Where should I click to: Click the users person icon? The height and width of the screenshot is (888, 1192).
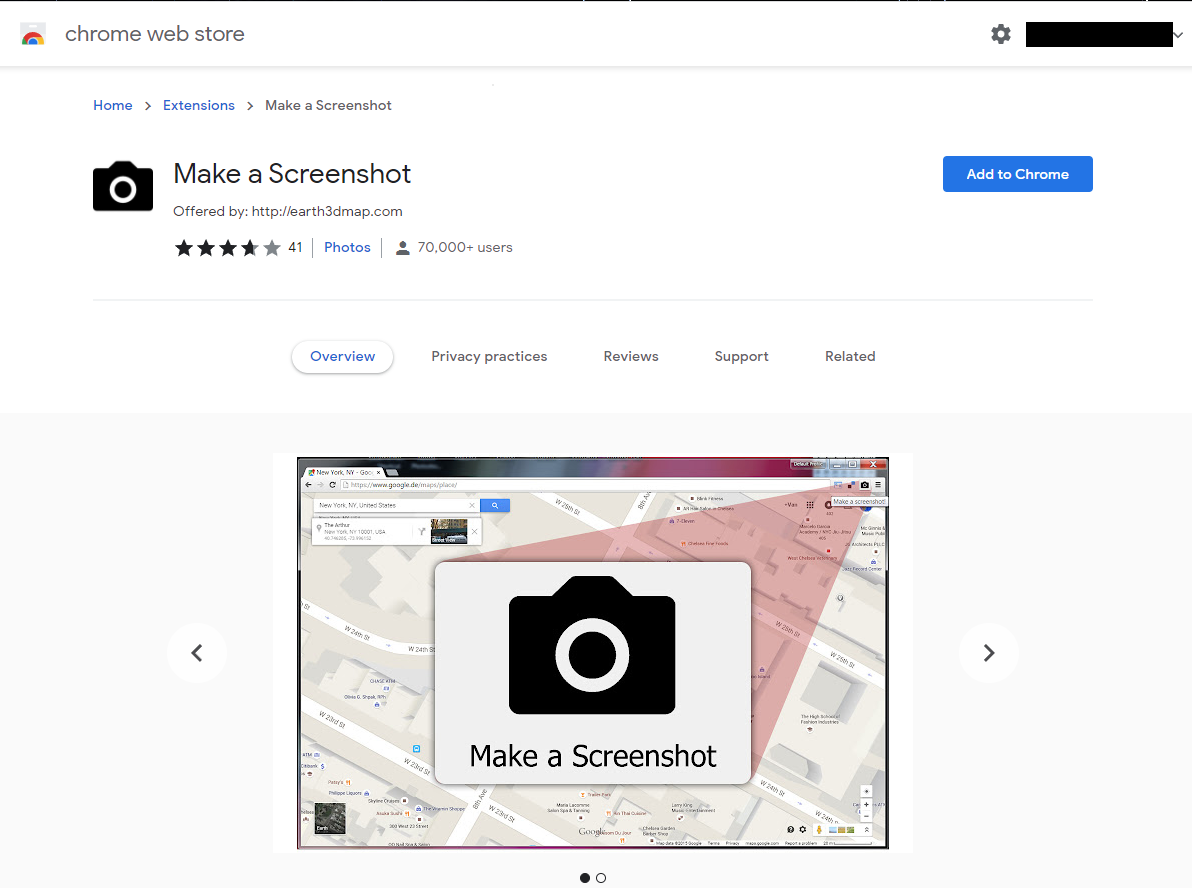click(x=403, y=248)
